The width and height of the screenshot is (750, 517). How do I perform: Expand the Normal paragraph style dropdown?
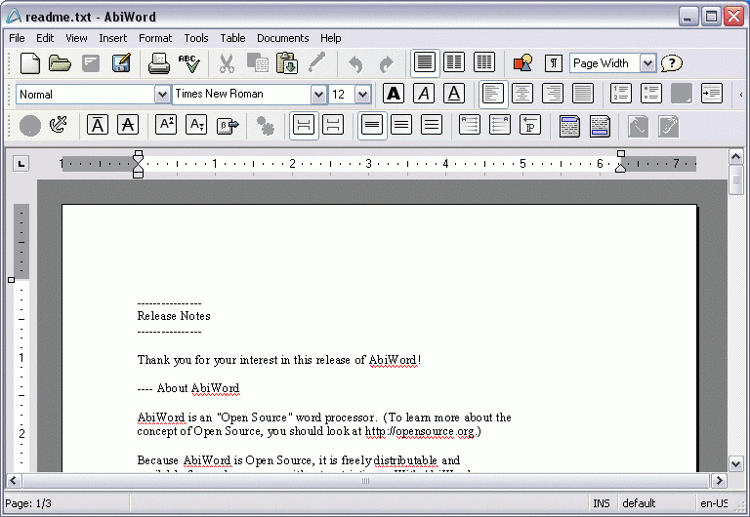click(x=162, y=94)
